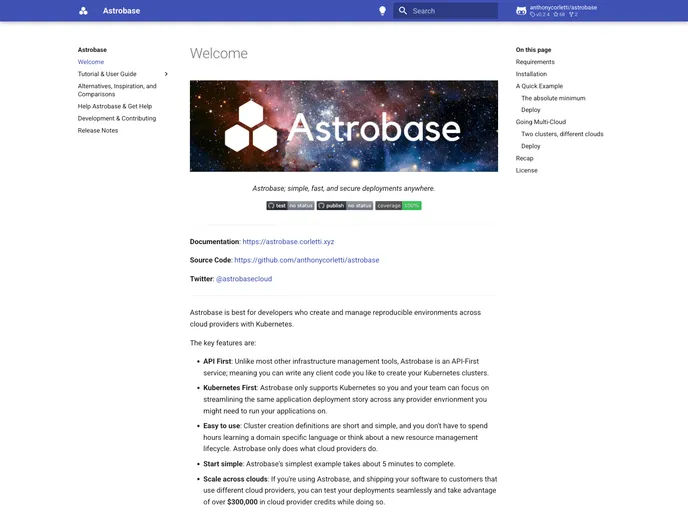The height and width of the screenshot is (512, 688).
Task: Open Release Notes page
Action: pyautogui.click(x=98, y=130)
